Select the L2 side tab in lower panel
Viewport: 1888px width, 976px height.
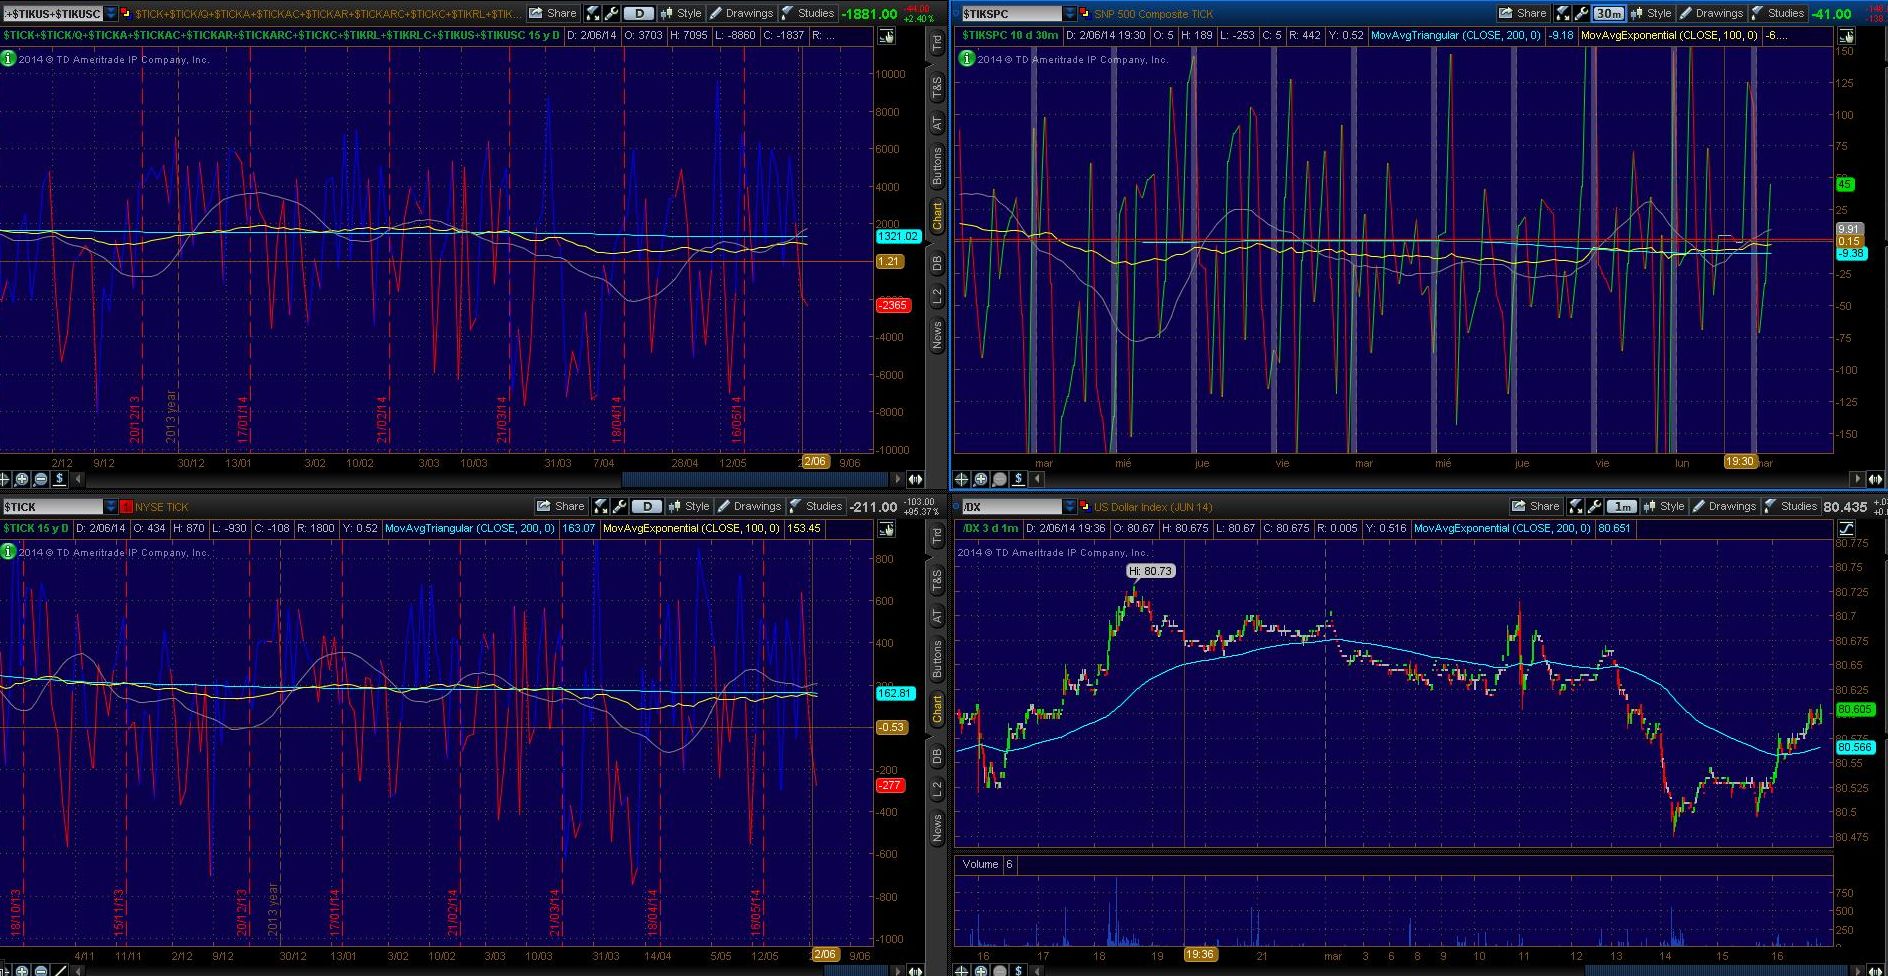(x=937, y=789)
